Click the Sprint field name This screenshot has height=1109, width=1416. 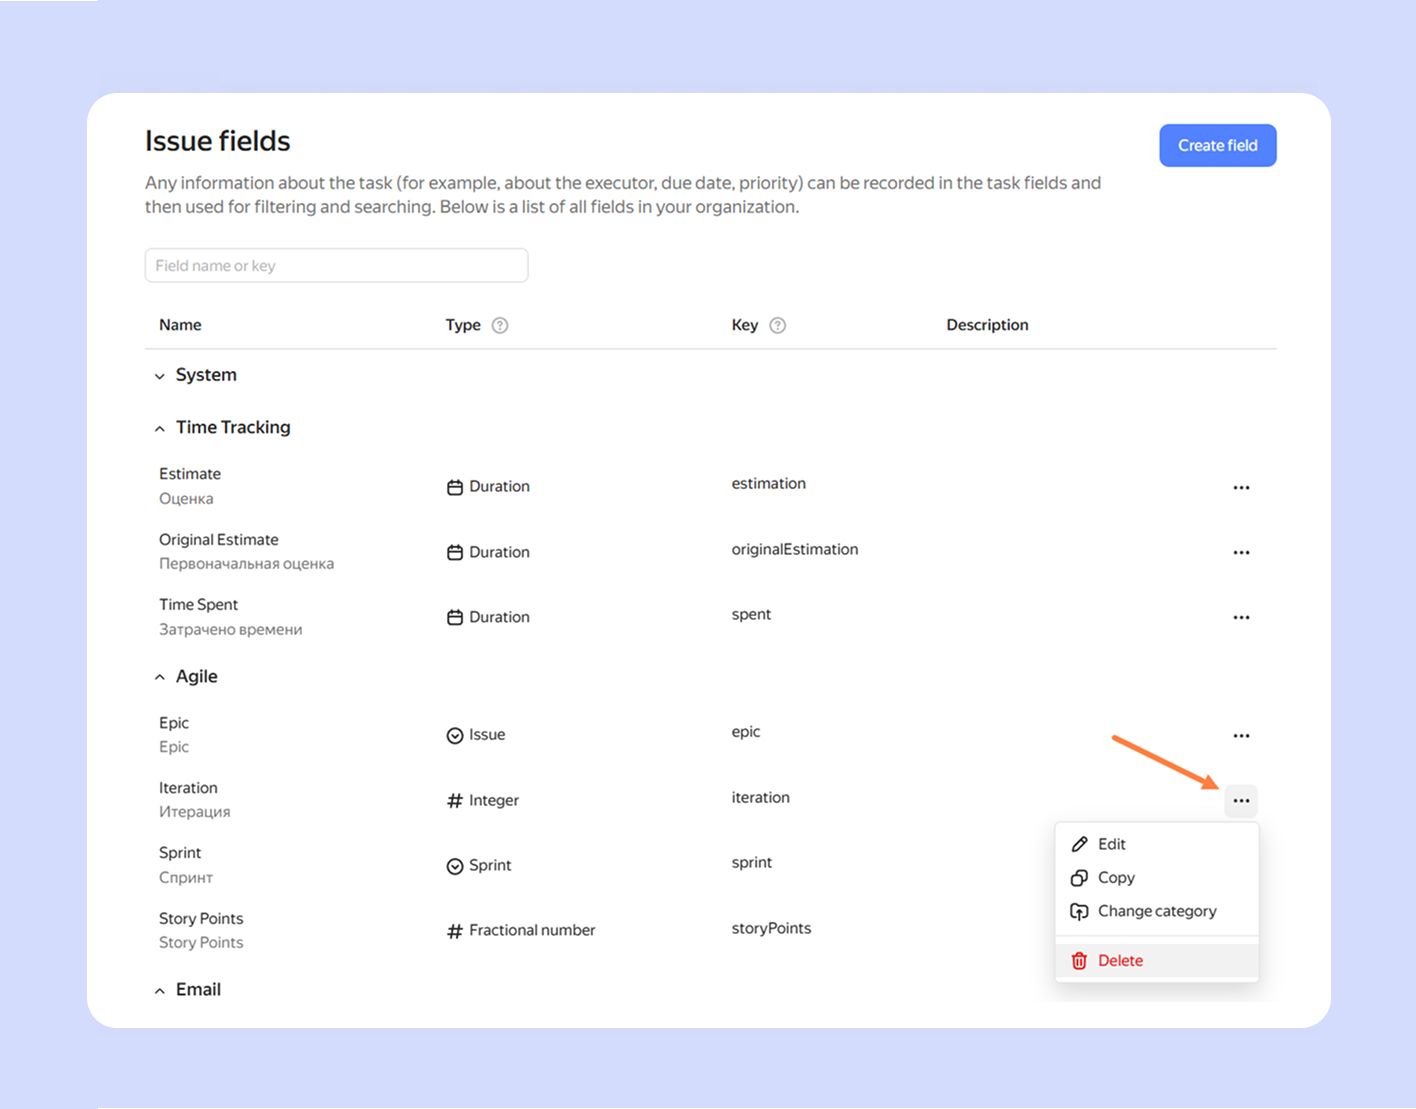(180, 853)
